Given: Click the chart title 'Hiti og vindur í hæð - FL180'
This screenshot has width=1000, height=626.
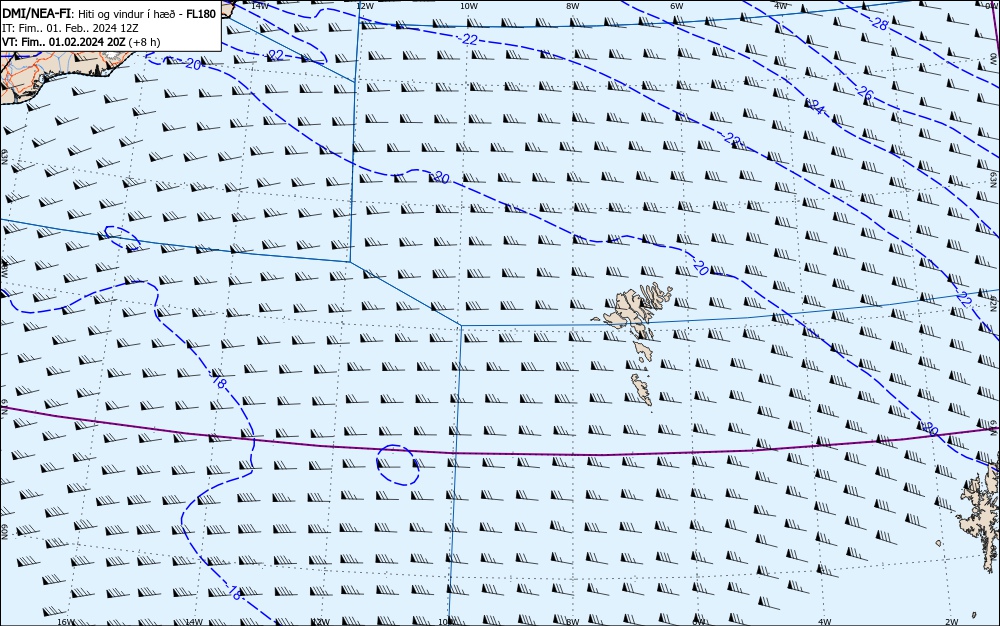Looking at the screenshot, I should (147, 14).
